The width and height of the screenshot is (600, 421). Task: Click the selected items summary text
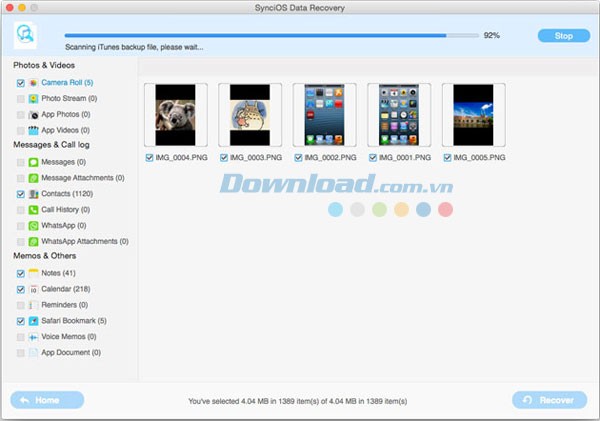298,401
